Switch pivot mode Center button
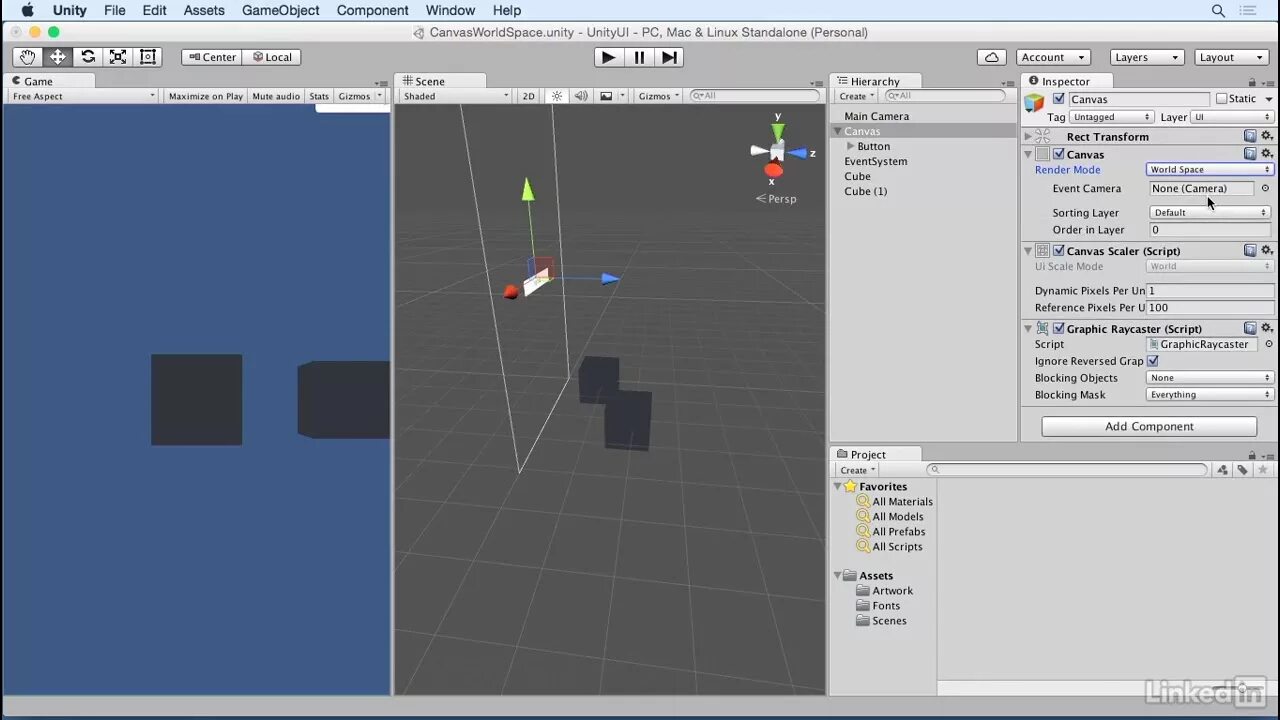The height and width of the screenshot is (720, 1280). click(x=211, y=57)
